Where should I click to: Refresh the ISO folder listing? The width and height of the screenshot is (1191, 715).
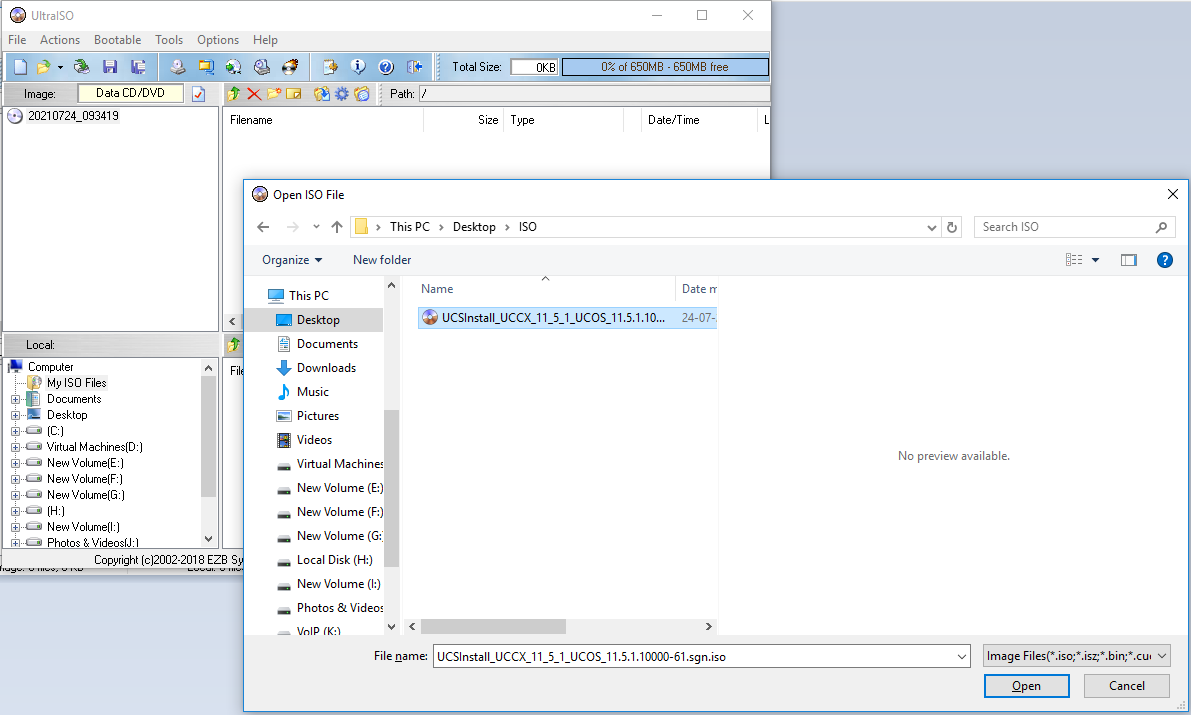[952, 227]
